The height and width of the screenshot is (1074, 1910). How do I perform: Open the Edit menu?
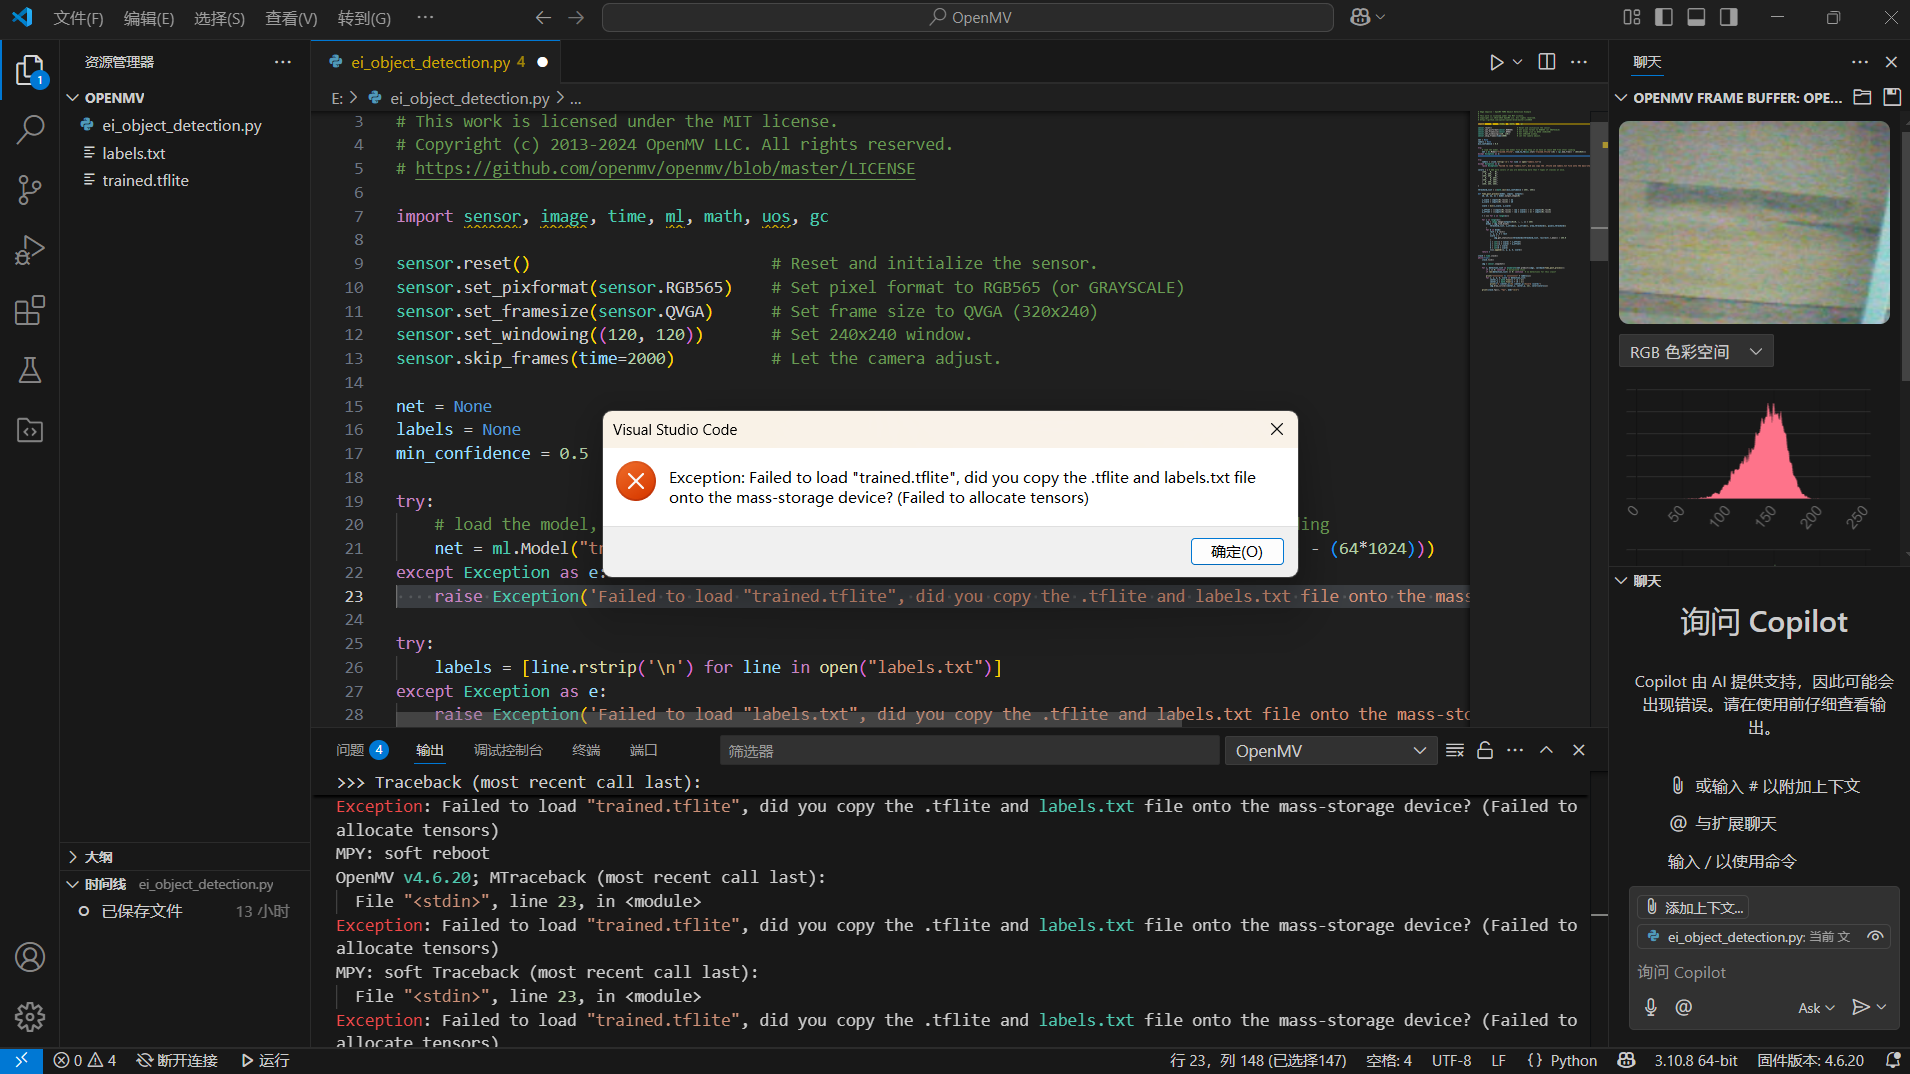149,18
